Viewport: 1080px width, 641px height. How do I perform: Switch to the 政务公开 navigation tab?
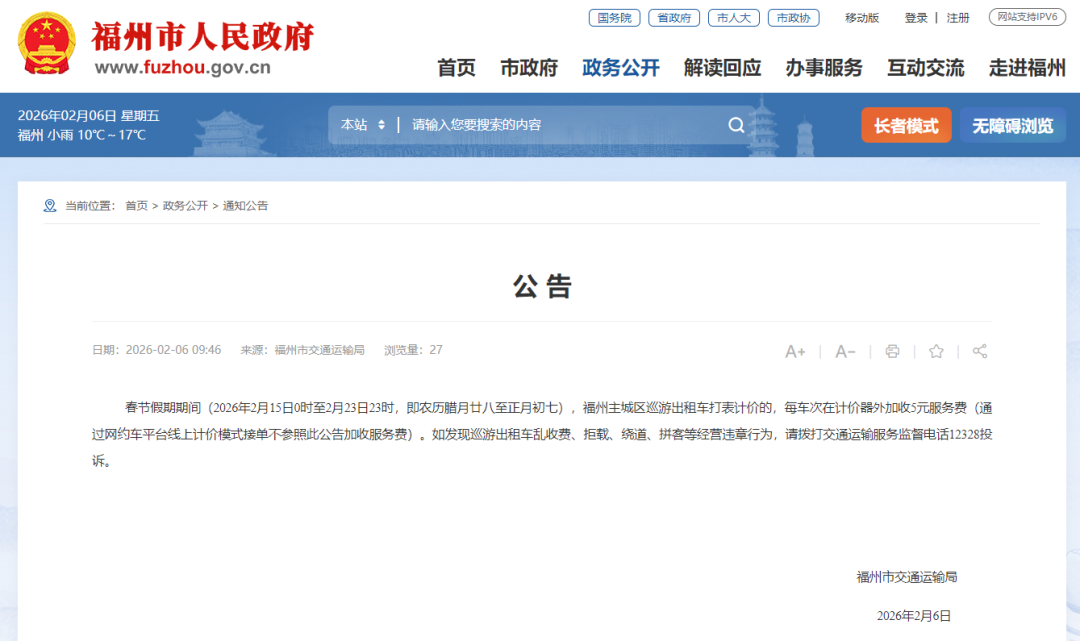click(x=620, y=68)
